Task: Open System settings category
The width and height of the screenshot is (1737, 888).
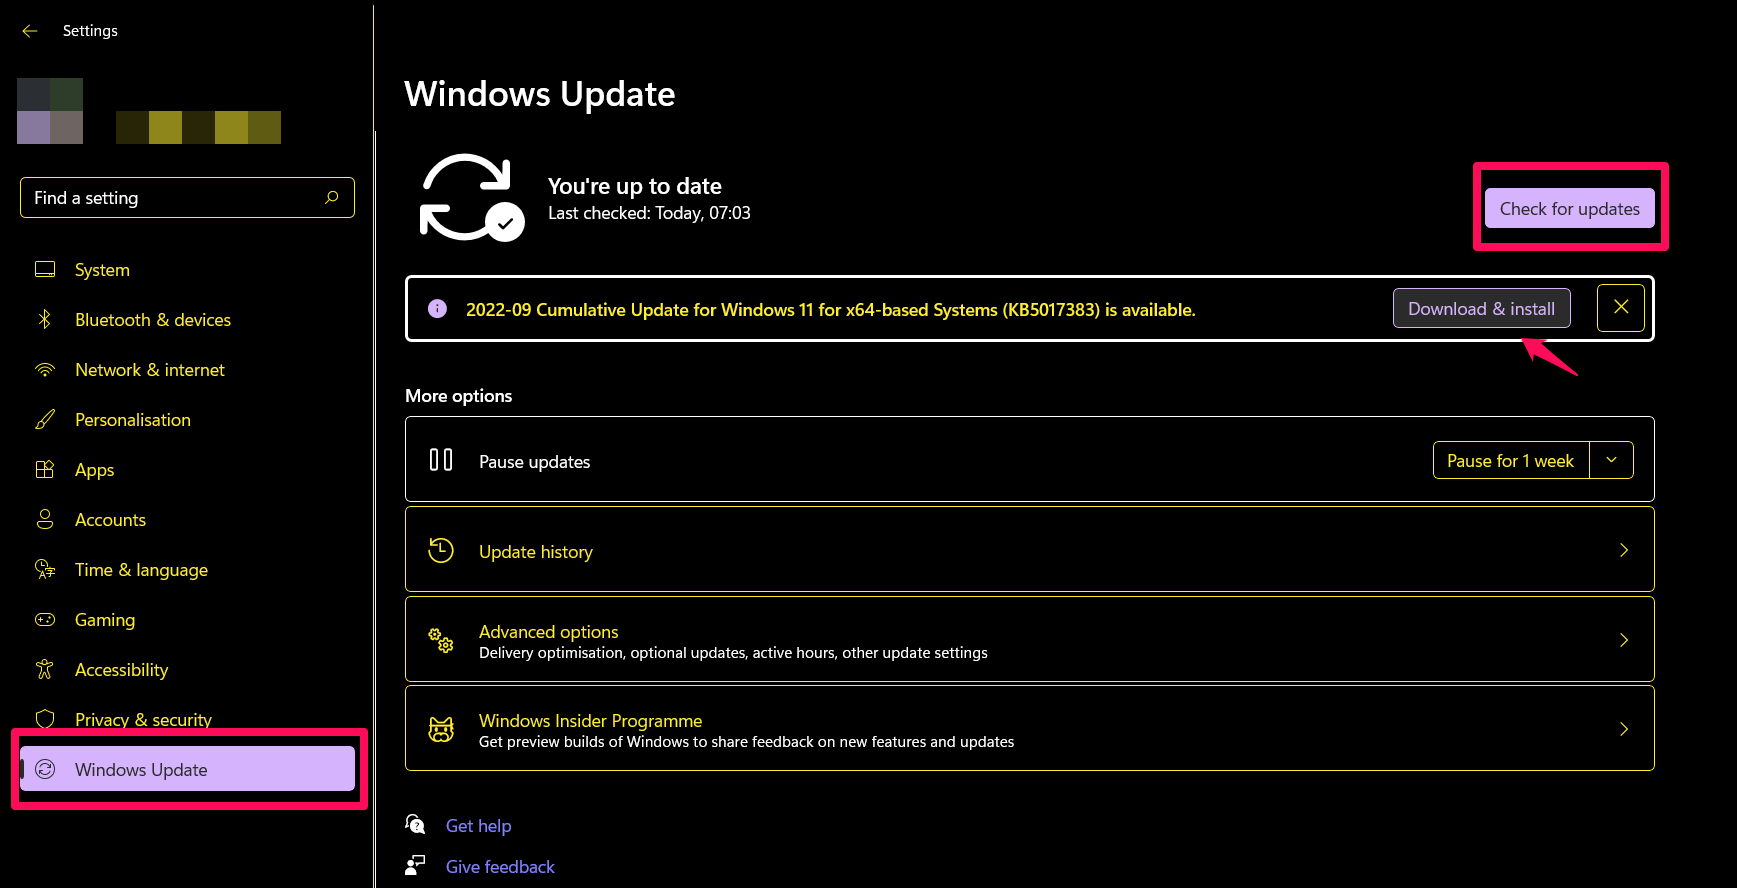Action: coord(187,270)
